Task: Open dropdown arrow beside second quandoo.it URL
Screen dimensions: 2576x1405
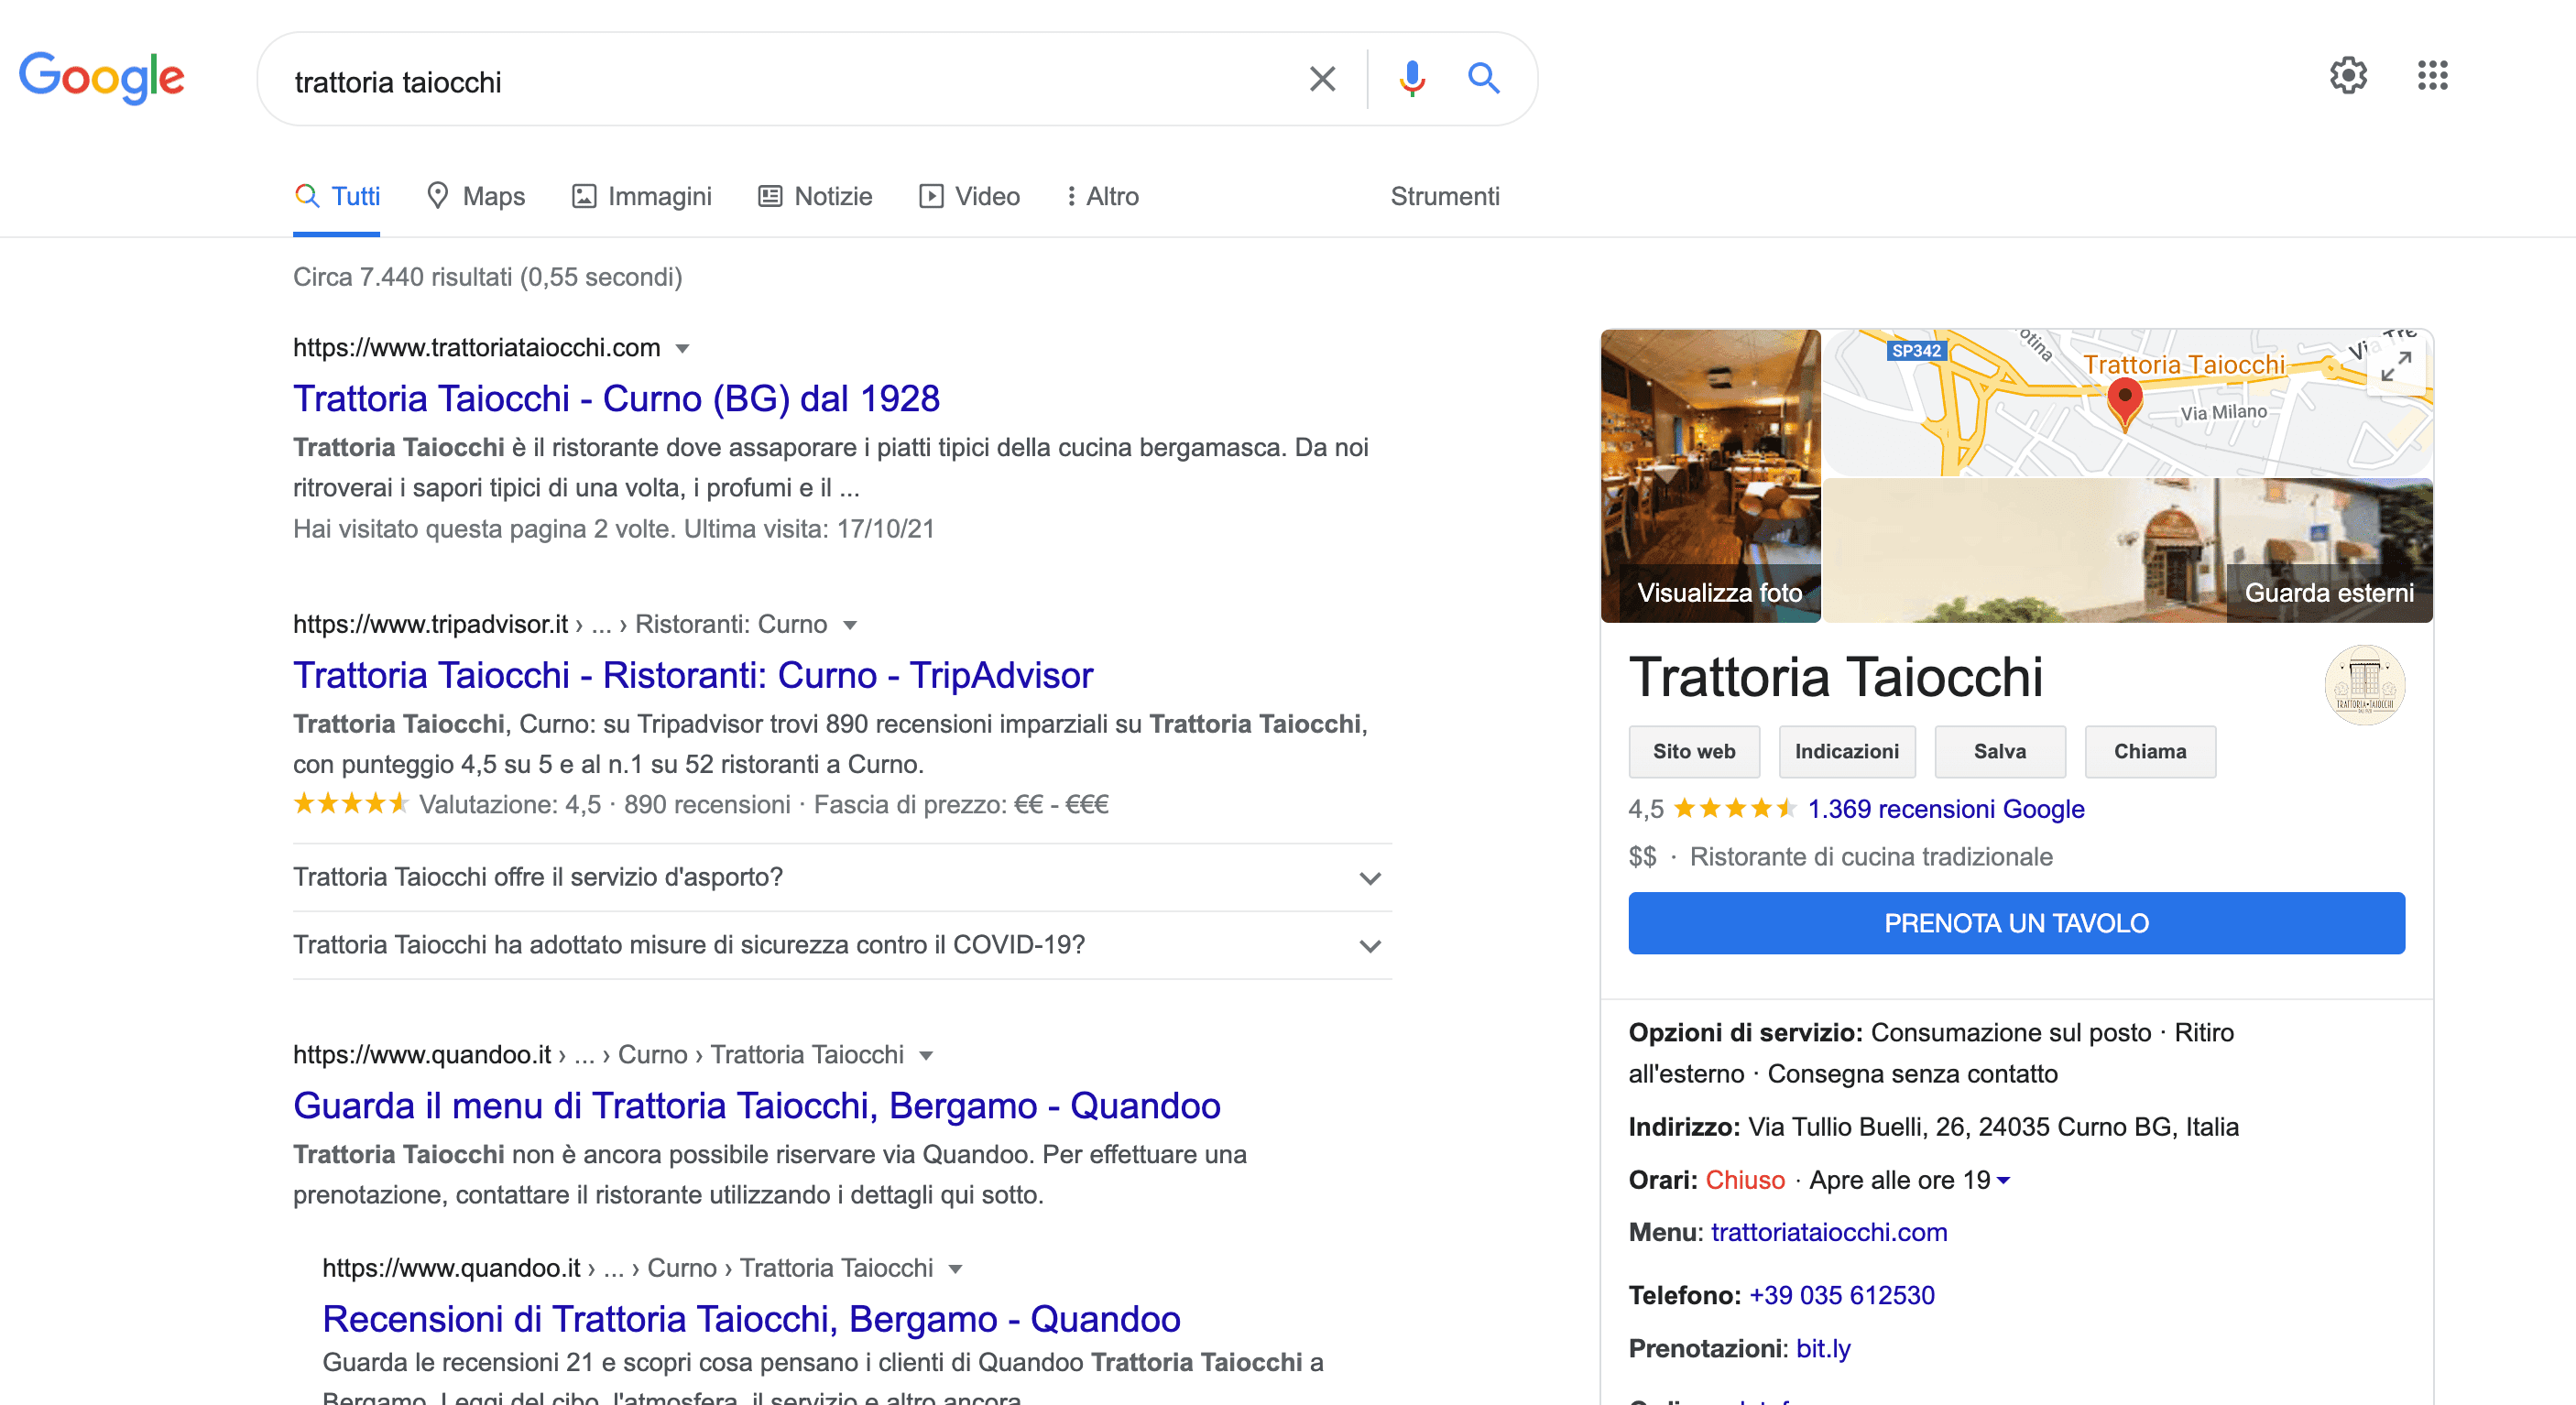Action: (x=955, y=1270)
